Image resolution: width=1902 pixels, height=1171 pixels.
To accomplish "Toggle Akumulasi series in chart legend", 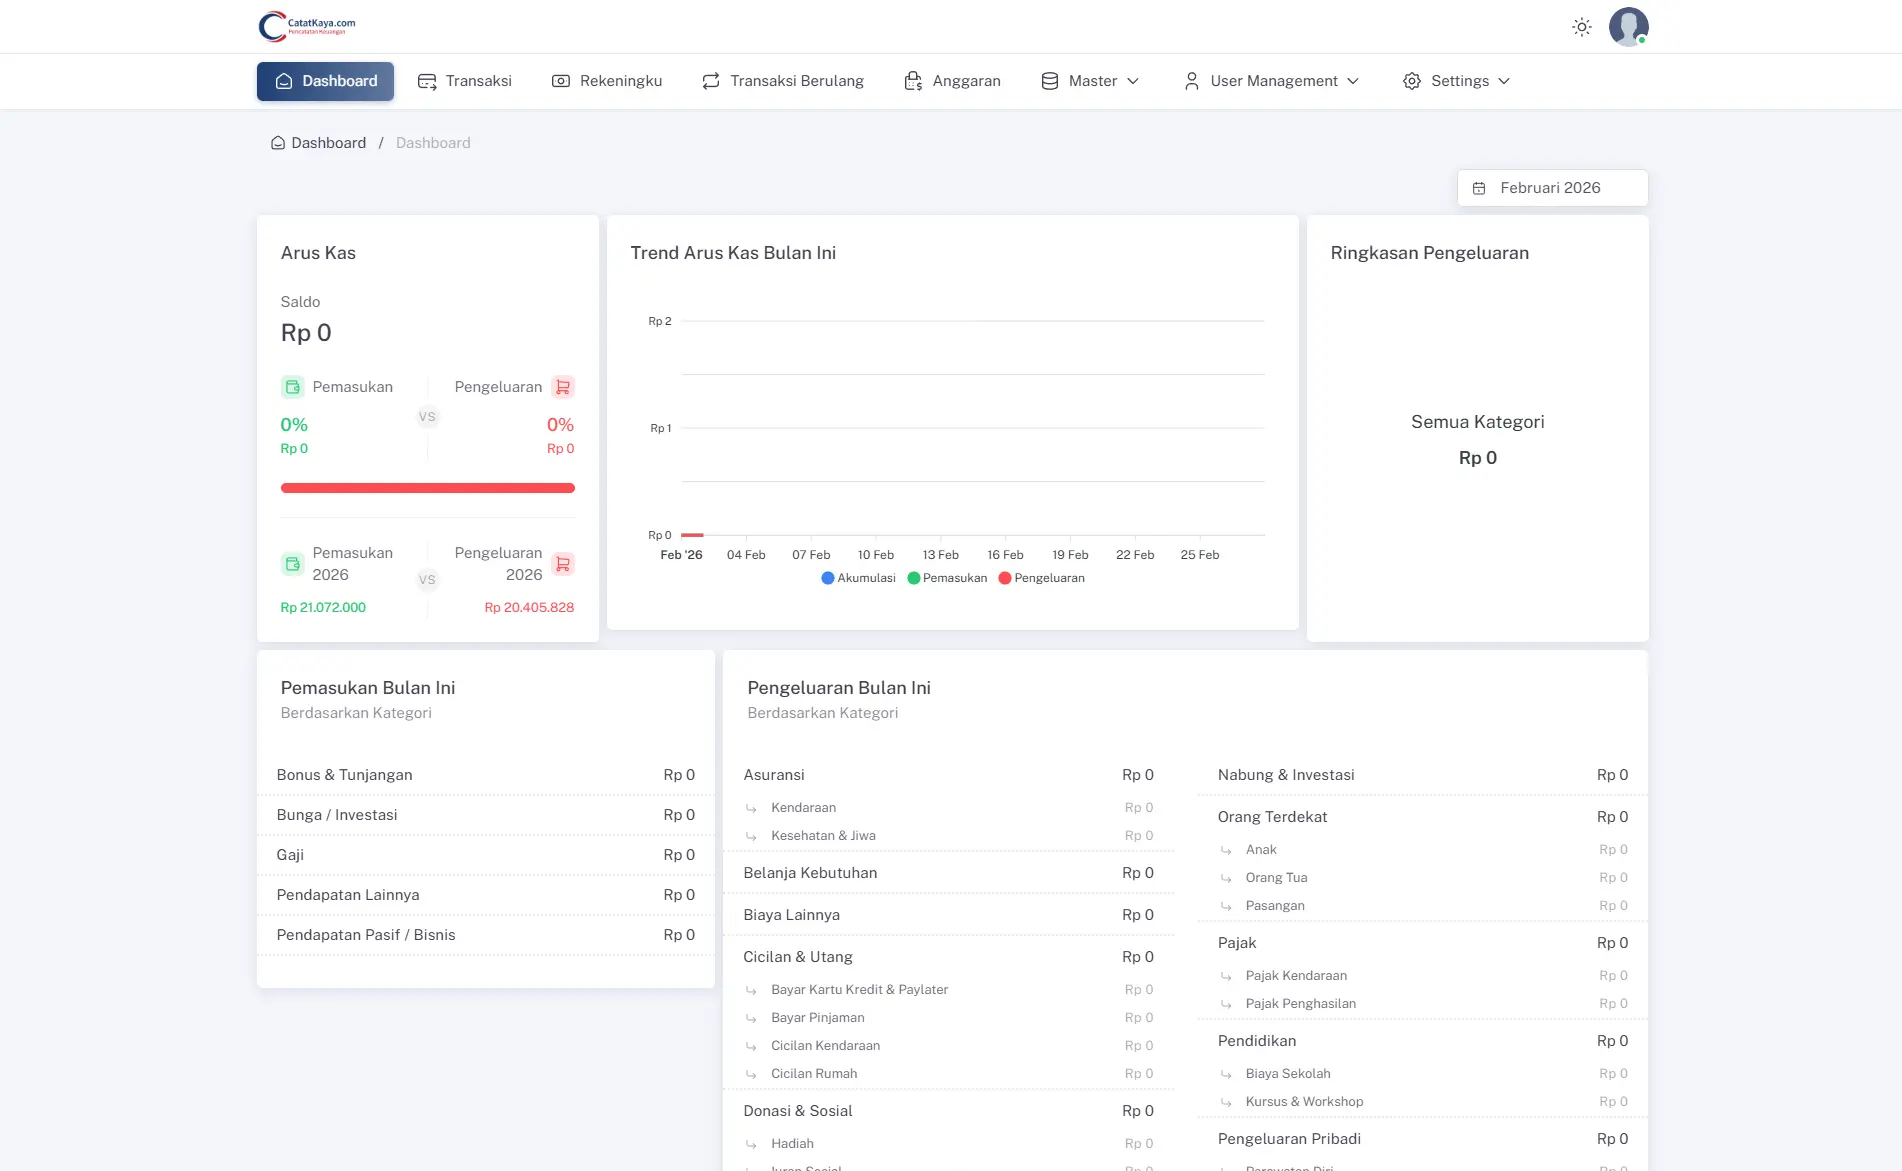I will pos(858,578).
